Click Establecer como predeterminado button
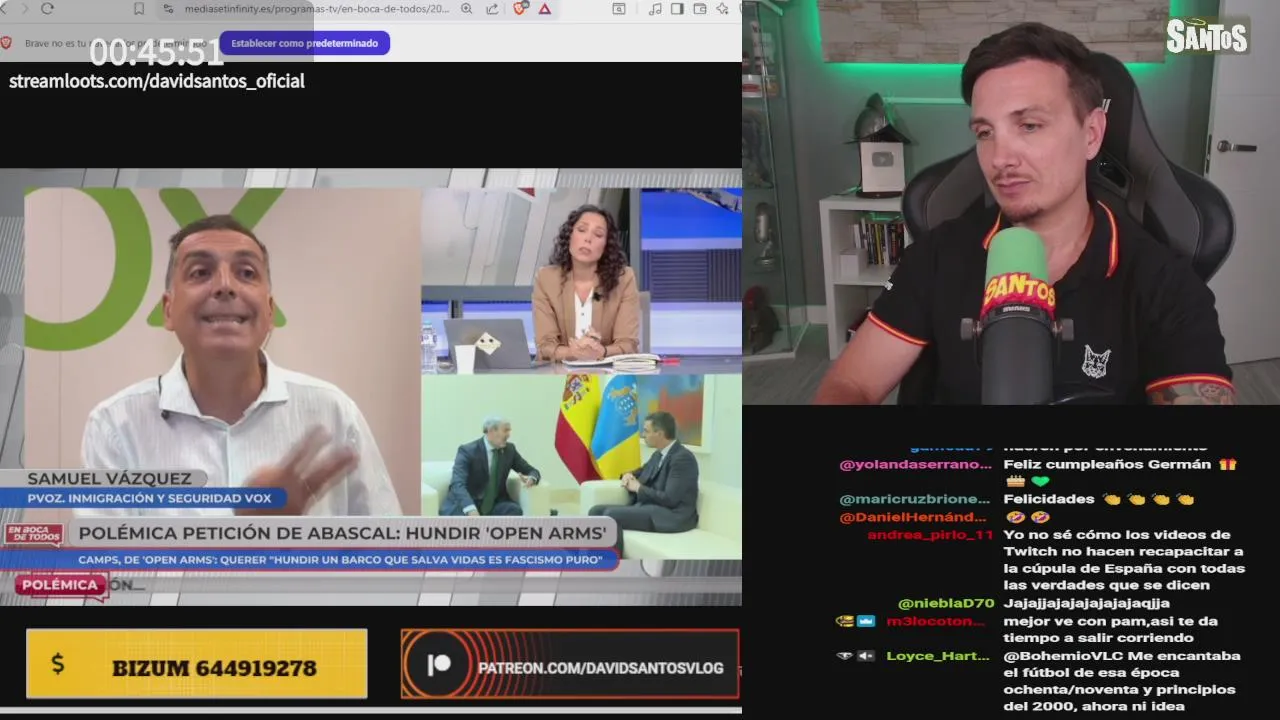Screen dimensions: 1280x720 [x=305, y=43]
